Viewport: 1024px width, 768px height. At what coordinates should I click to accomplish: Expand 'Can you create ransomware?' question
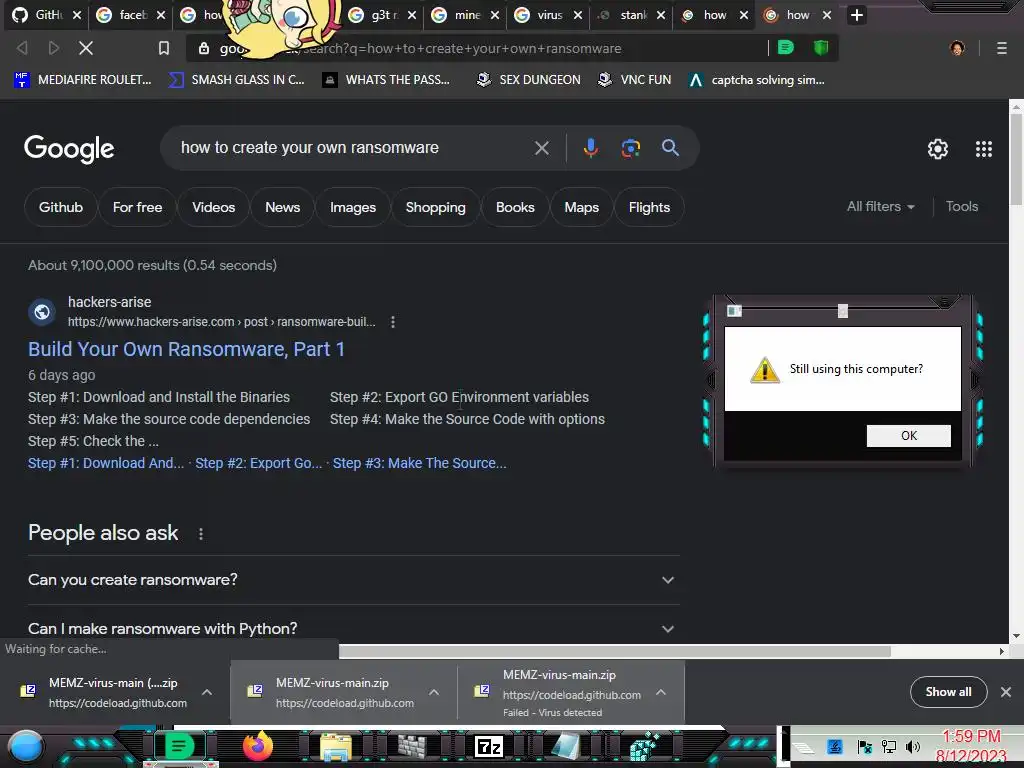[x=353, y=580]
